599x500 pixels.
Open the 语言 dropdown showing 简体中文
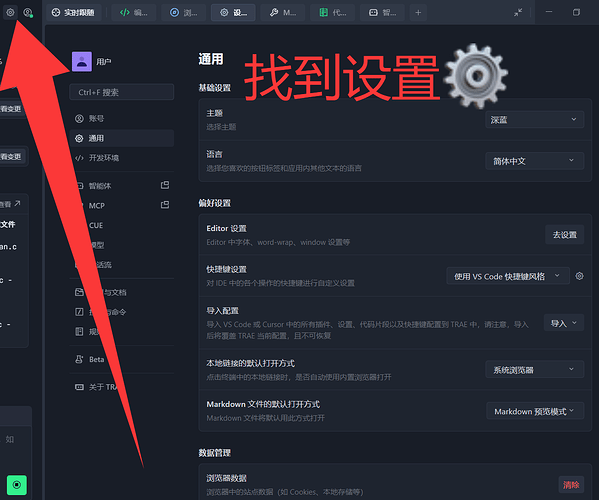[x=534, y=161]
